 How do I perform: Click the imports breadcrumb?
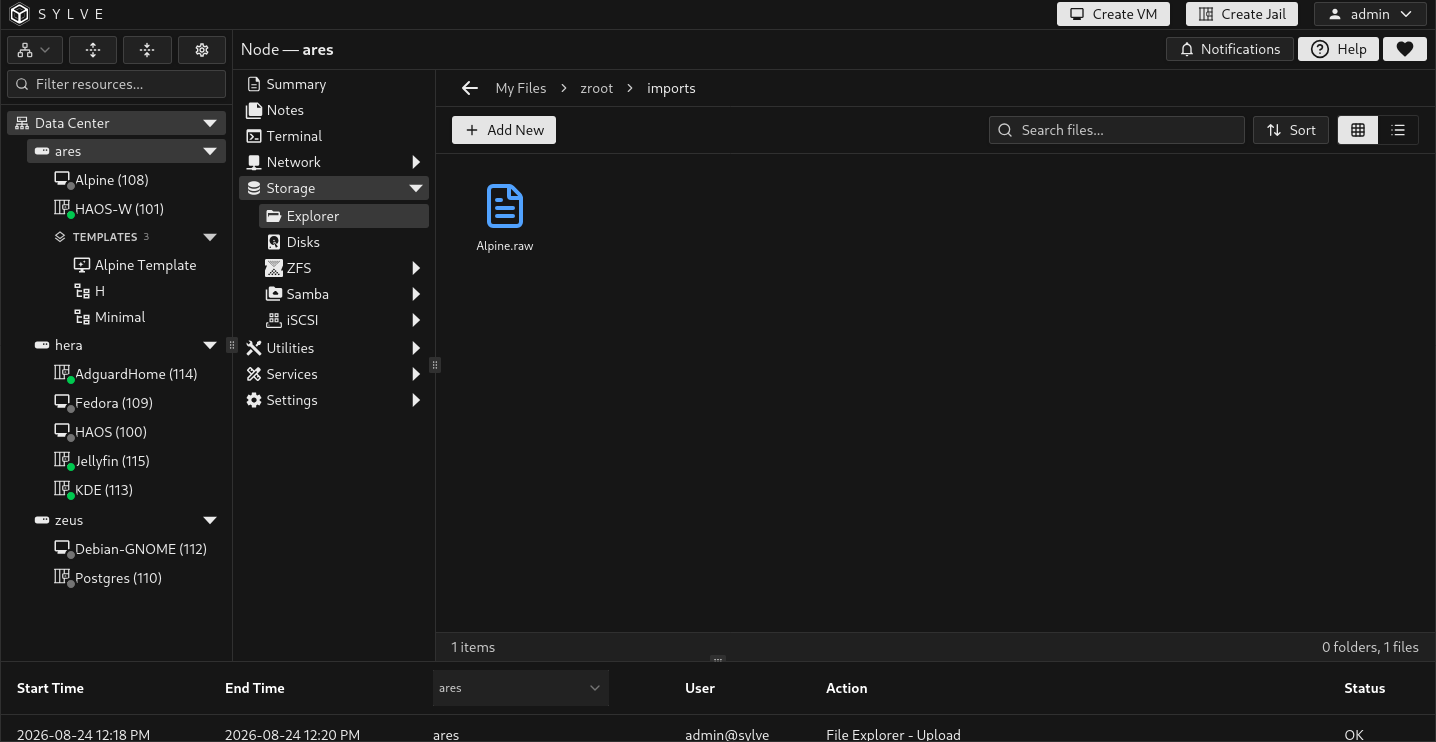coord(671,88)
